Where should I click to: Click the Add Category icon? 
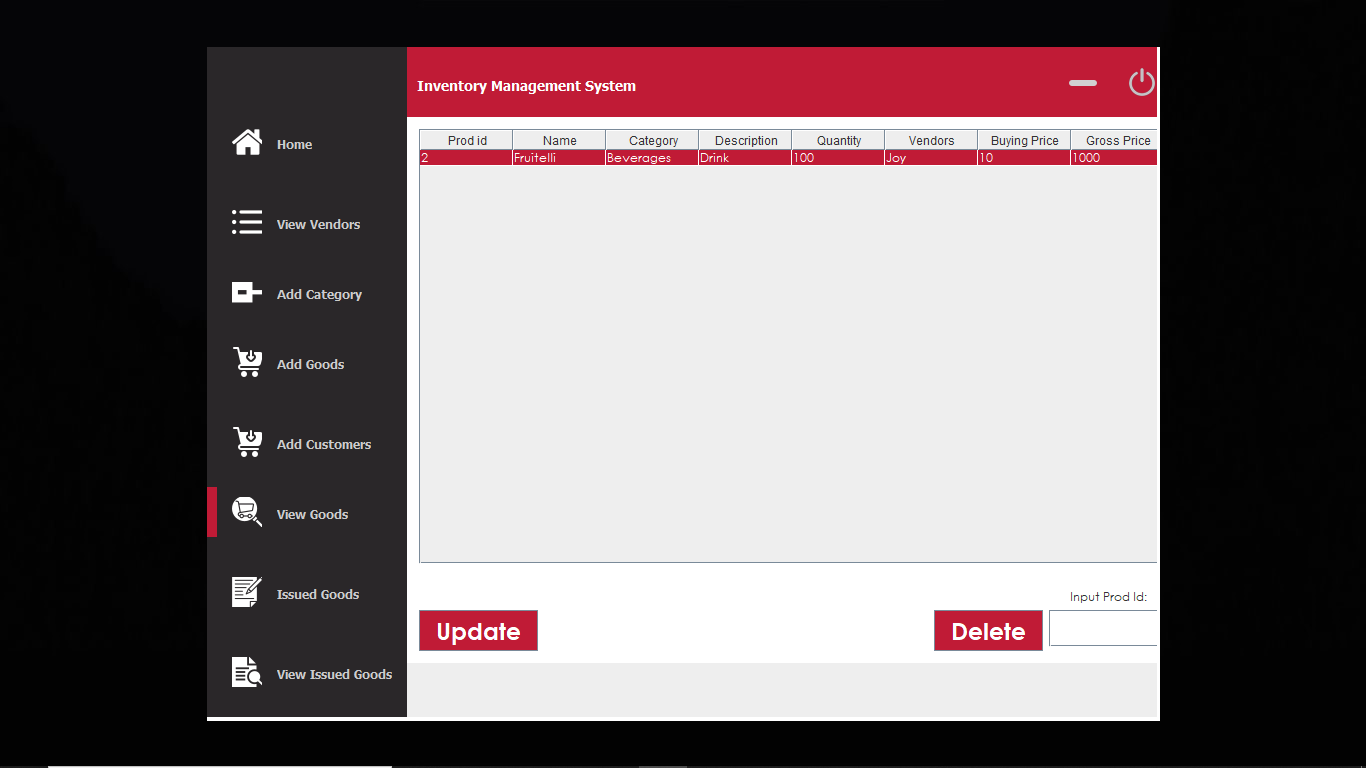point(247,292)
